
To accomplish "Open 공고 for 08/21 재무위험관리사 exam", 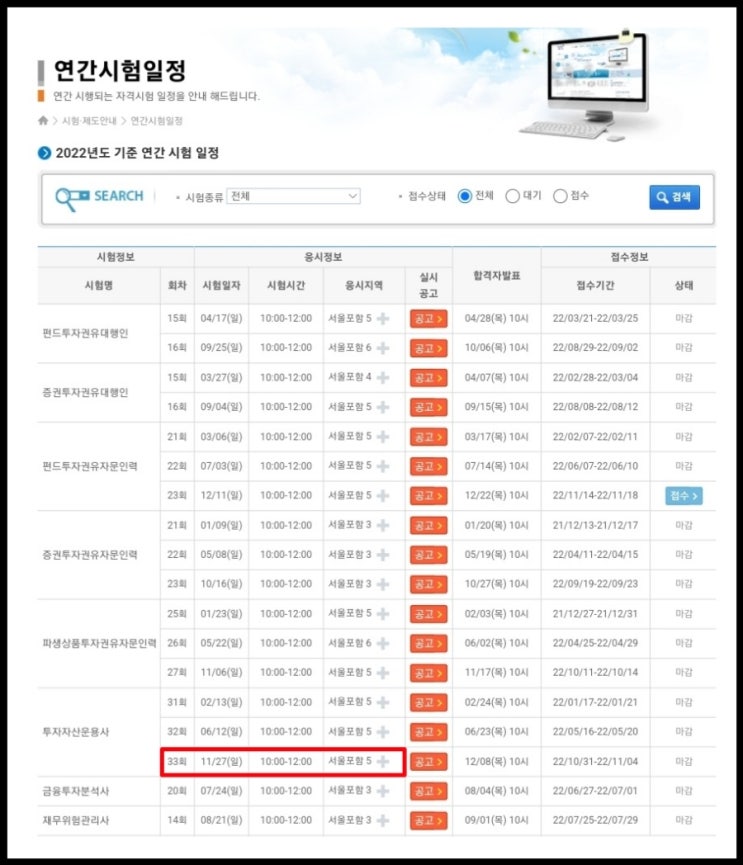I will pos(429,821).
